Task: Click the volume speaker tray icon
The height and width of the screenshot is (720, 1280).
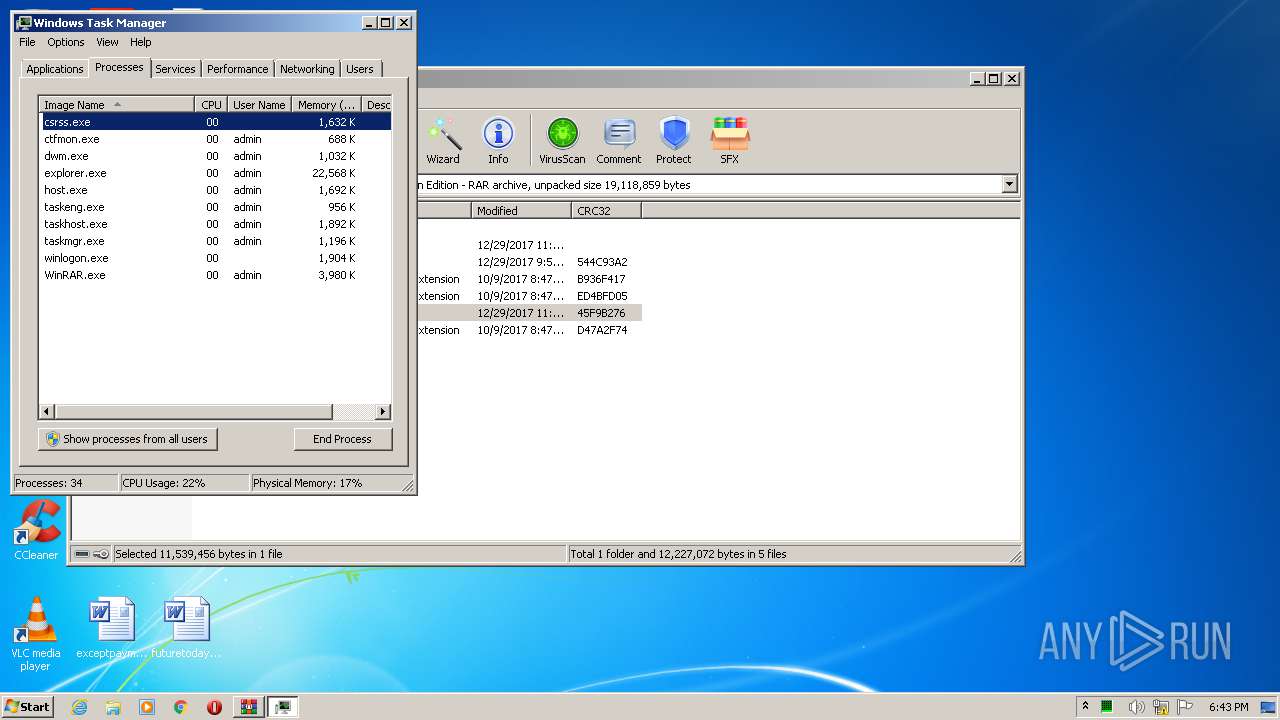Action: (x=1135, y=707)
